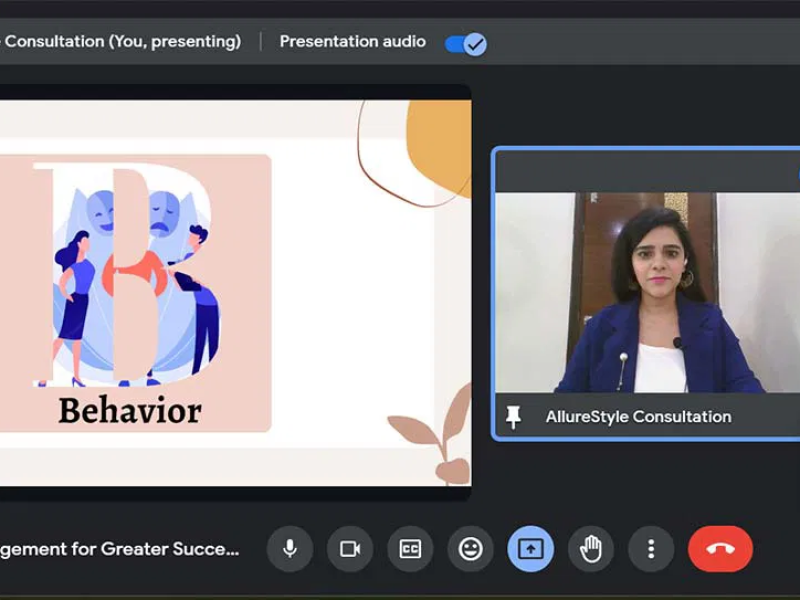
Task: Click the 'Presentation audio' label
Action: [x=353, y=41]
